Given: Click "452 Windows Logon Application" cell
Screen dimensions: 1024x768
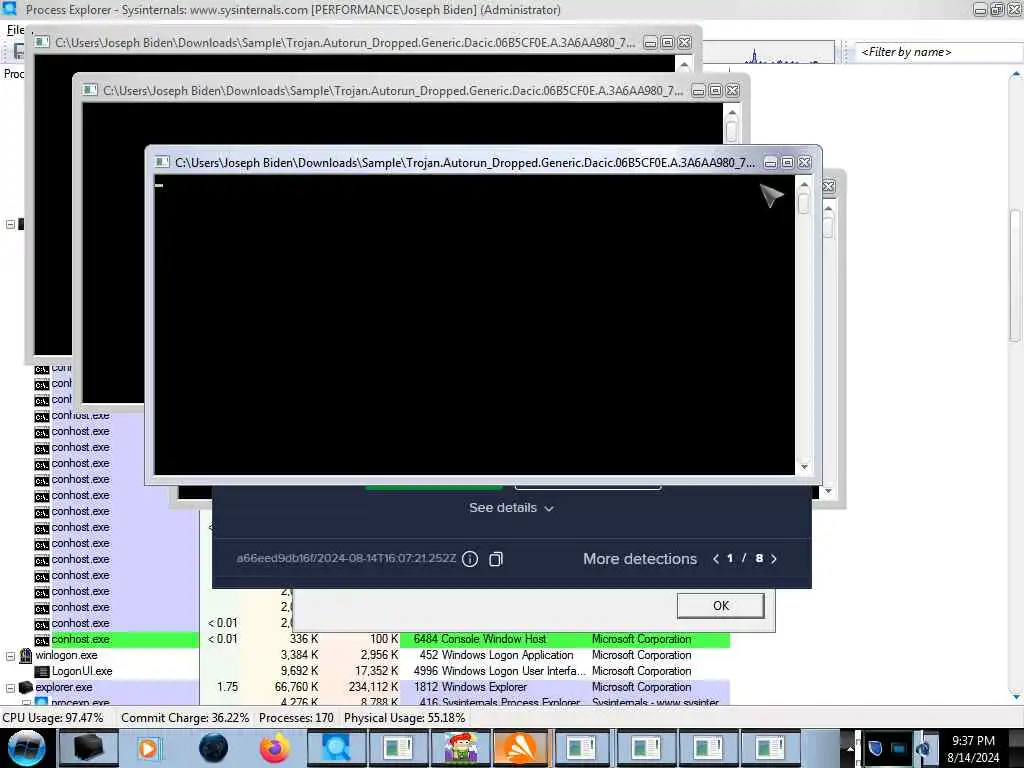Looking at the screenshot, I should (496, 655).
